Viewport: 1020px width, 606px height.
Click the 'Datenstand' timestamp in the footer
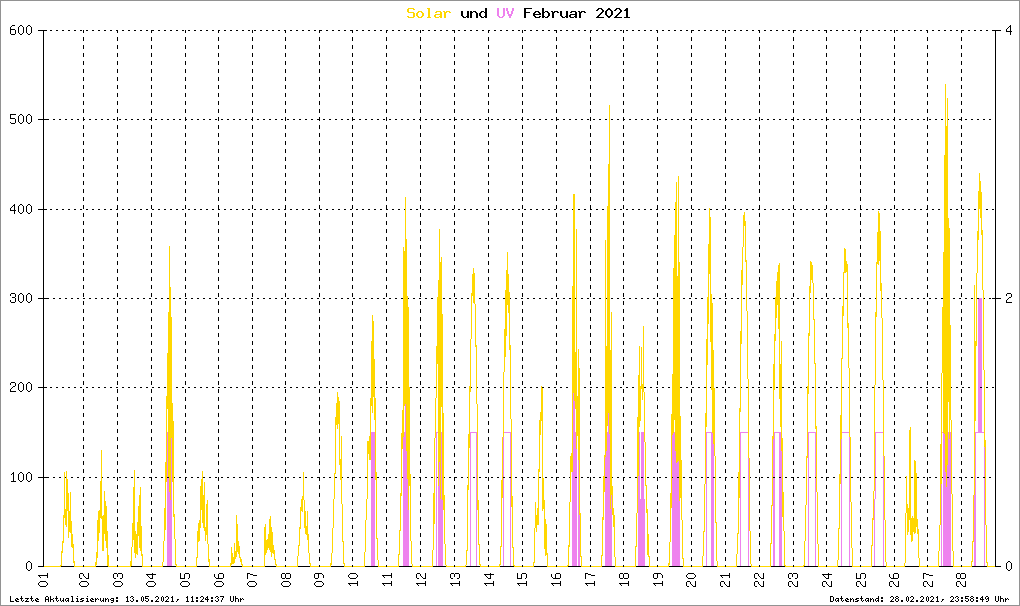pyautogui.click(x=919, y=598)
